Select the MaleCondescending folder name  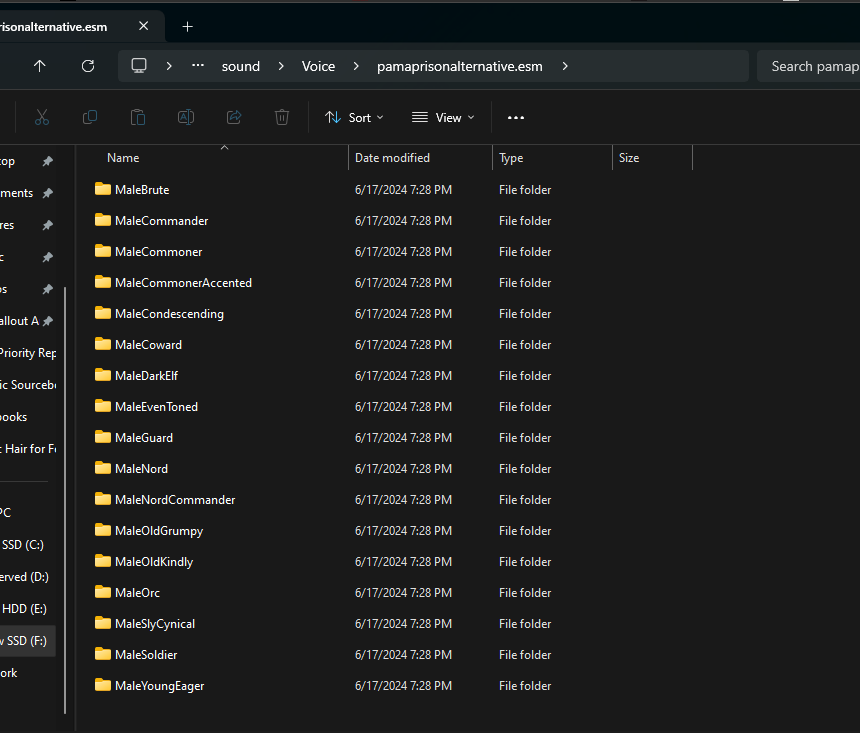(169, 314)
